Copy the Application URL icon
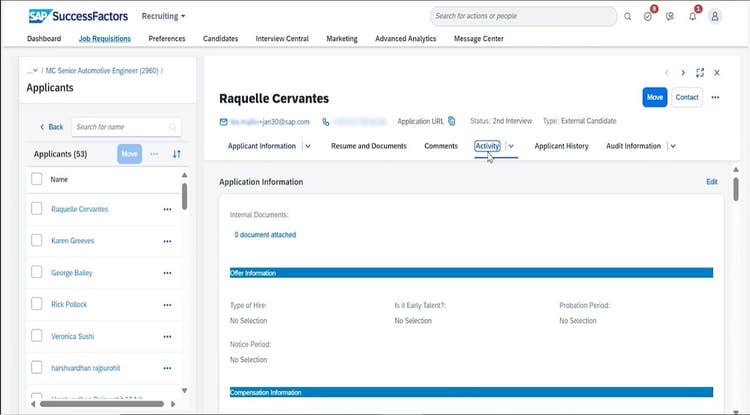The width and height of the screenshot is (750, 415). (452, 121)
